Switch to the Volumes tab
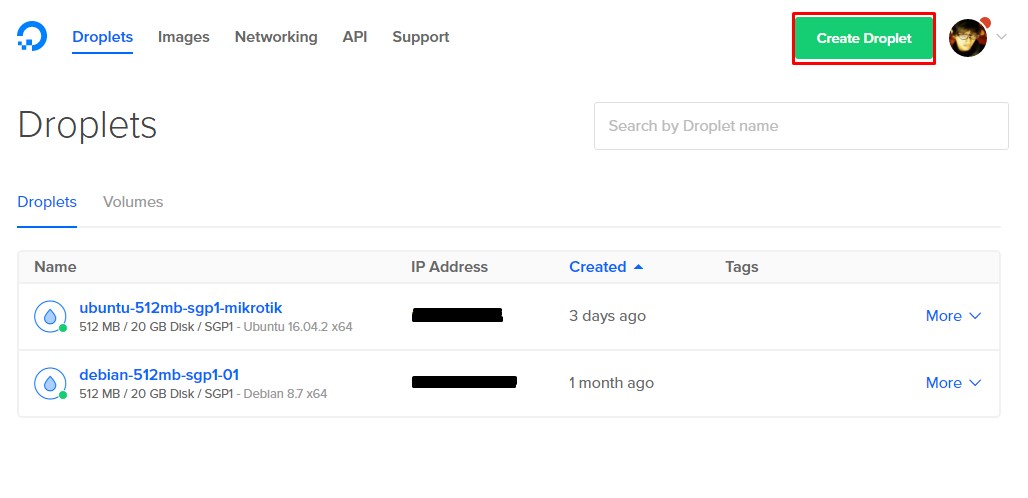Image resolution: width=1028 pixels, height=498 pixels. (x=133, y=202)
